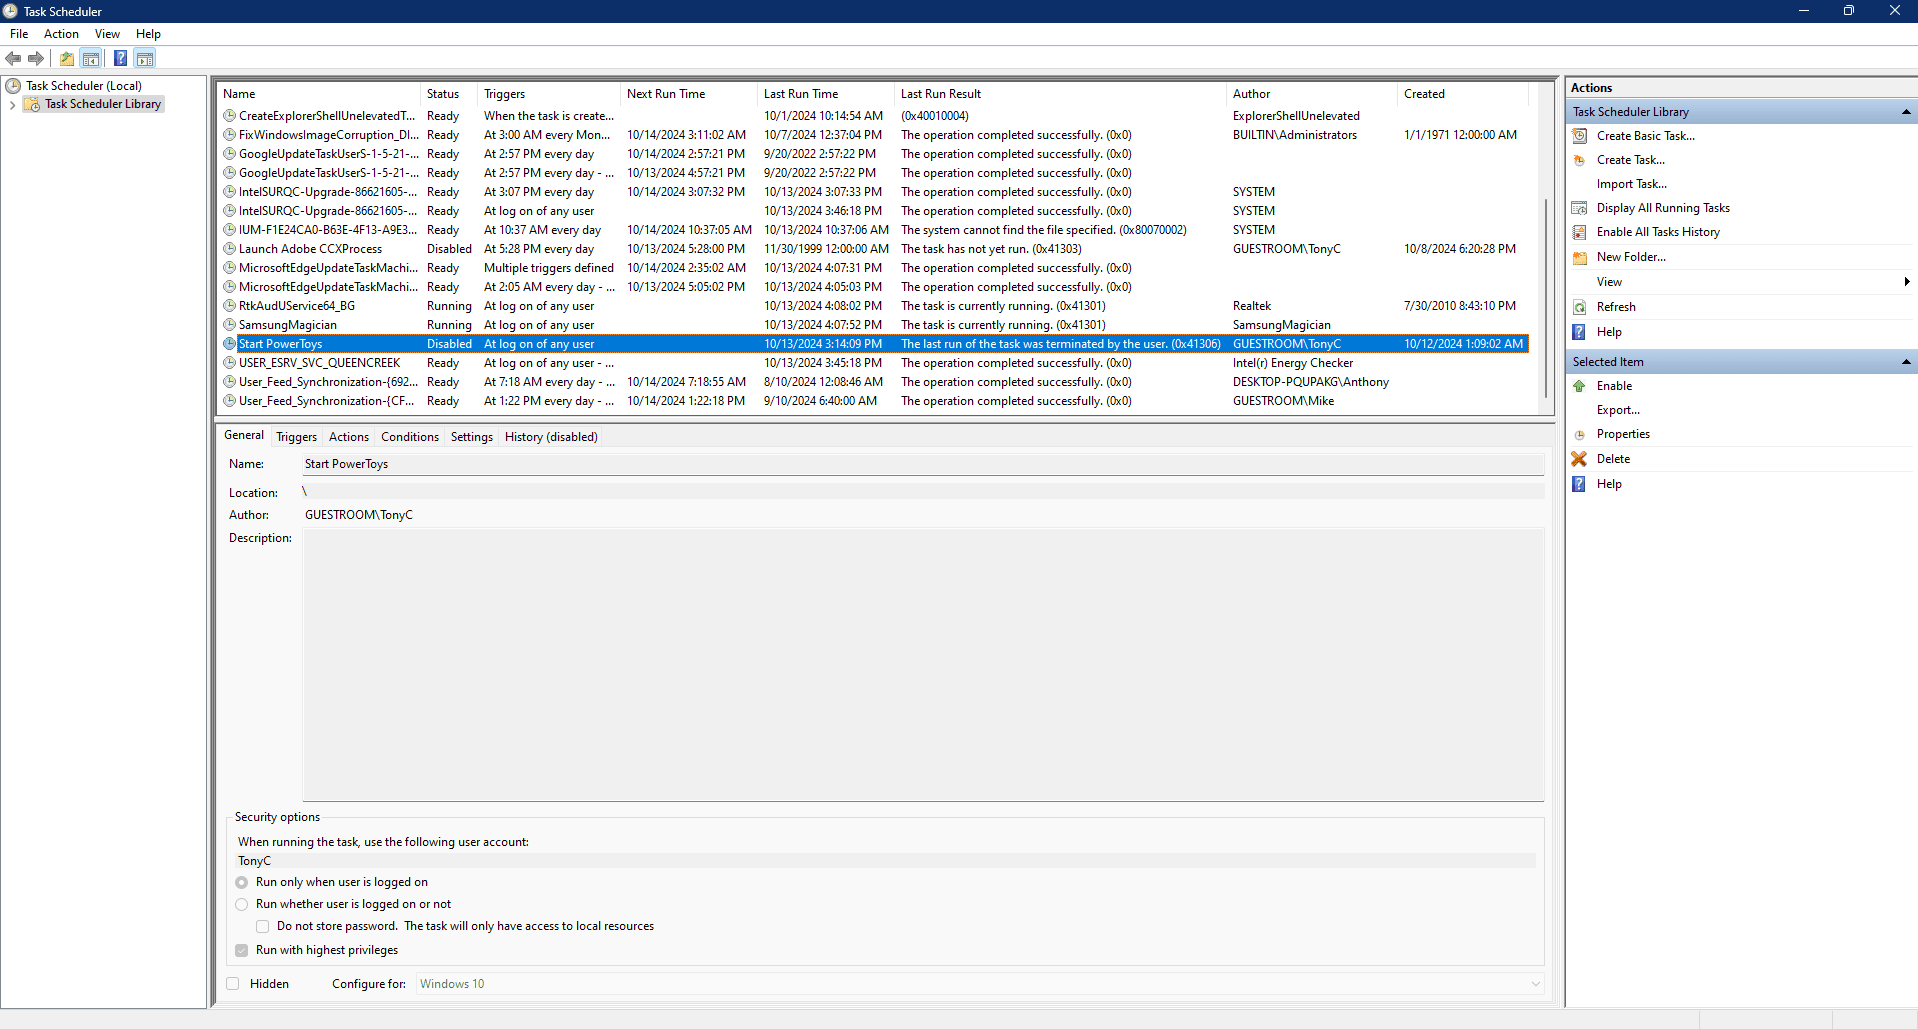Click the Refresh icon in Actions pane
This screenshot has width=1918, height=1029.
point(1580,307)
